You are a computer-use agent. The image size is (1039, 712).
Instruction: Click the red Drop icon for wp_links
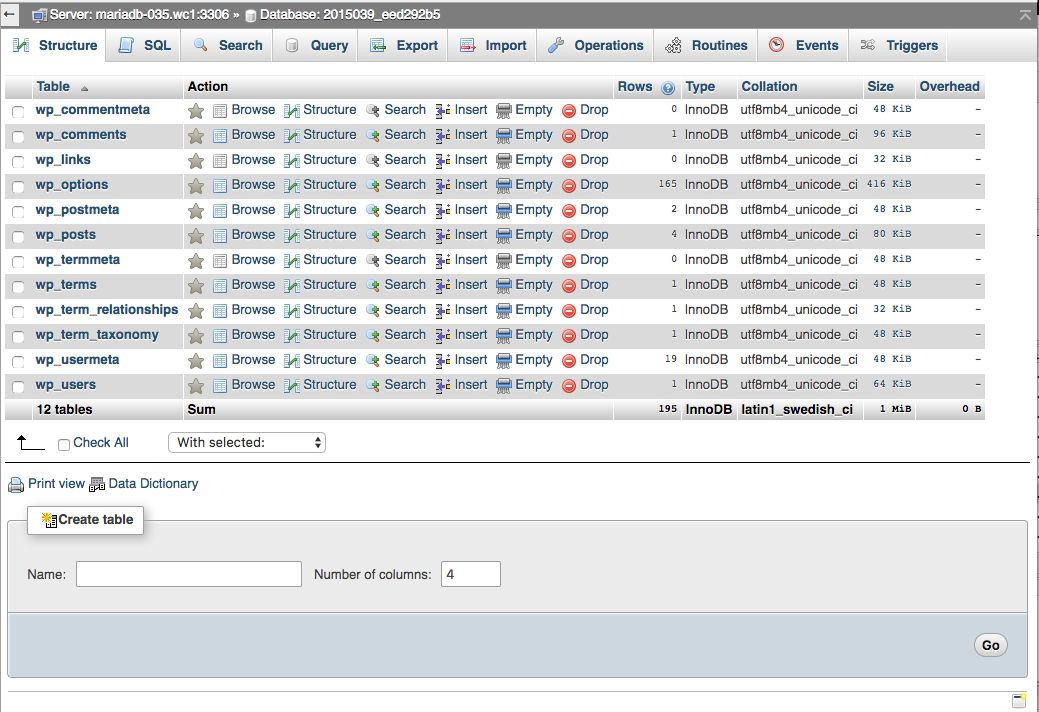[x=569, y=161]
